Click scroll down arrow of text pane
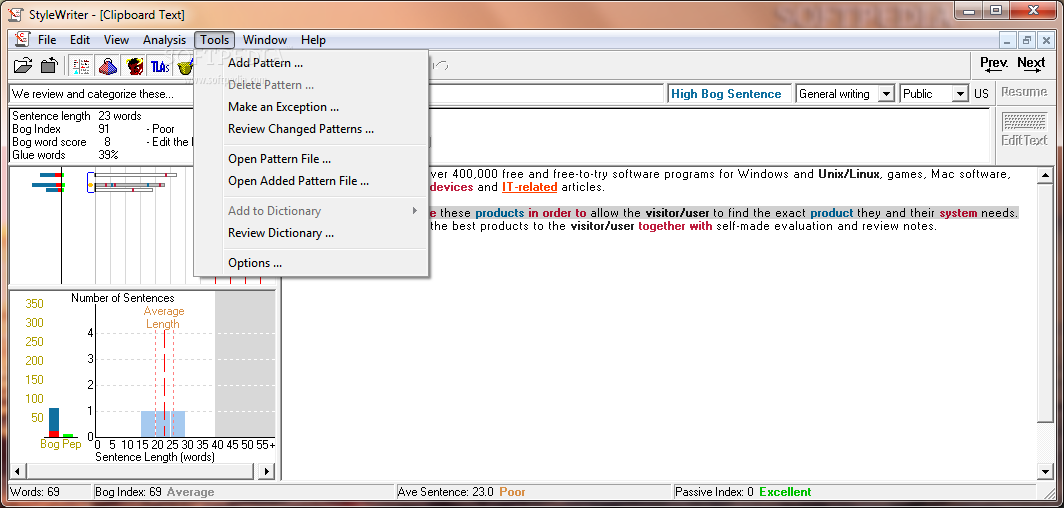This screenshot has width=1064, height=508. pyautogui.click(x=1045, y=471)
